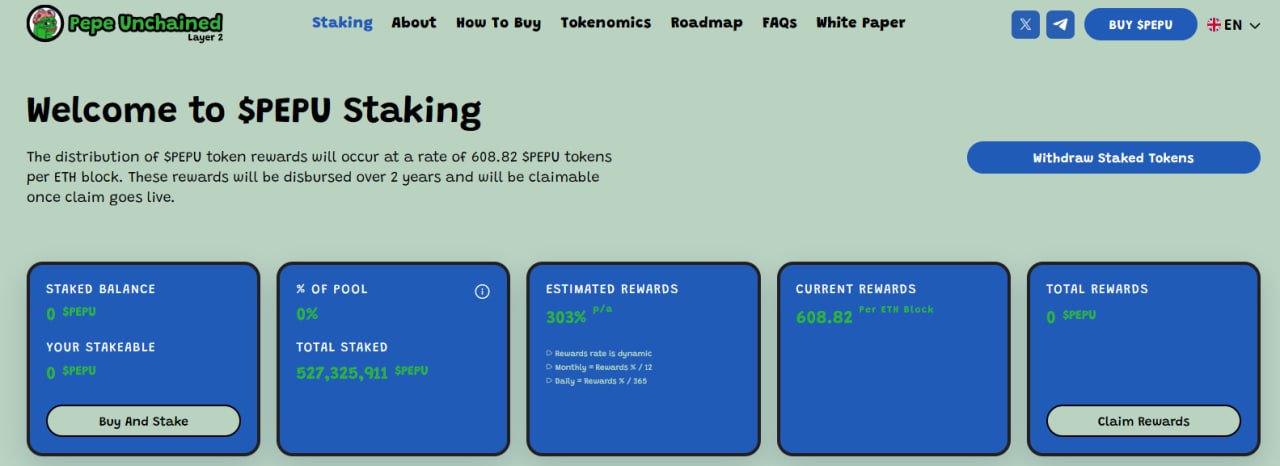Click the CURRENT REWARDS label

856,289
